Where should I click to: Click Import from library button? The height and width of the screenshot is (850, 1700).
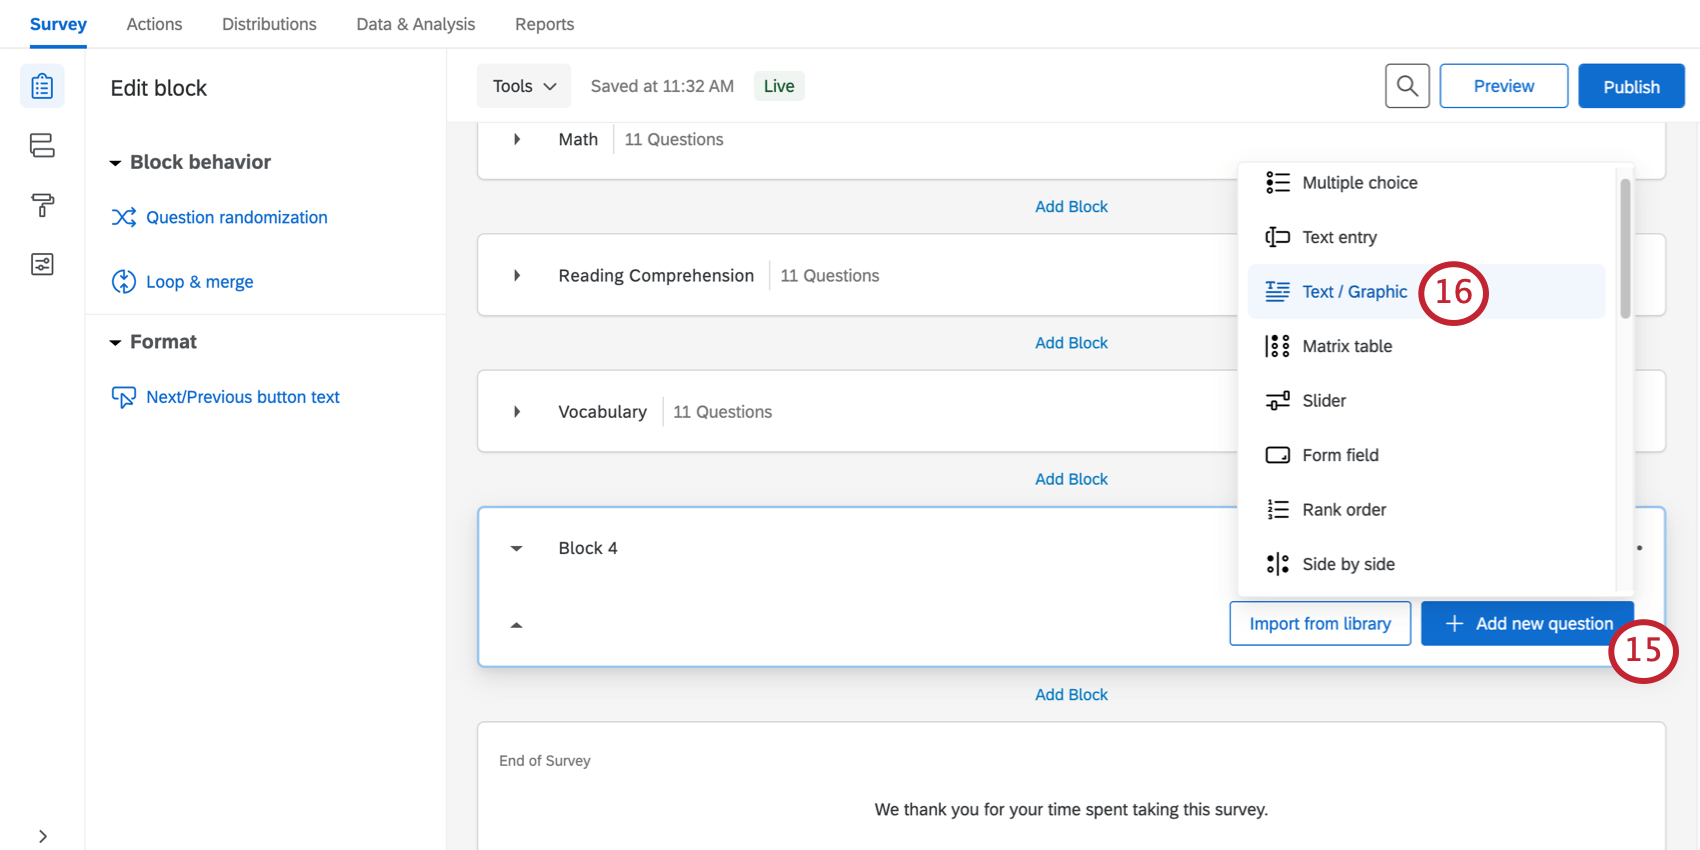click(1320, 624)
